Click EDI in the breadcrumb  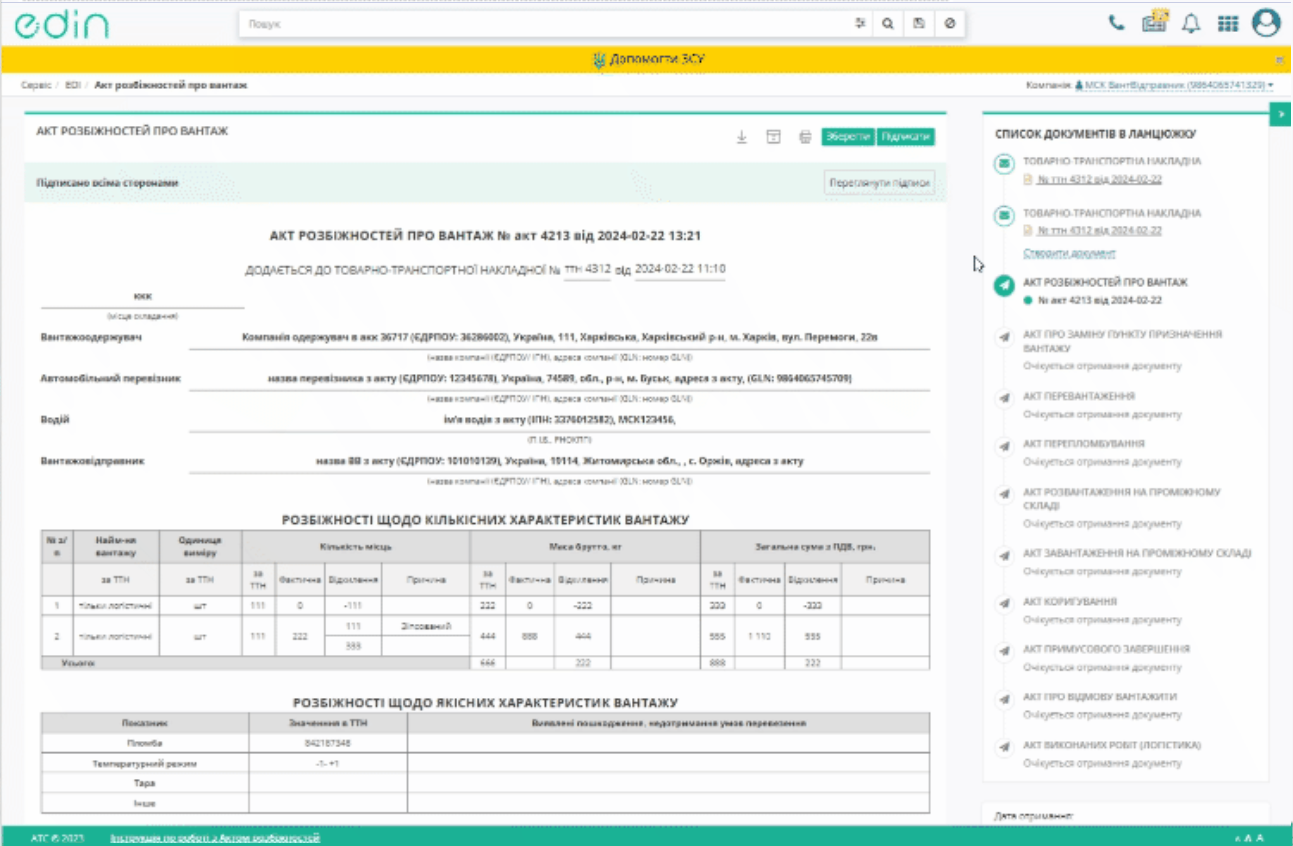click(73, 86)
